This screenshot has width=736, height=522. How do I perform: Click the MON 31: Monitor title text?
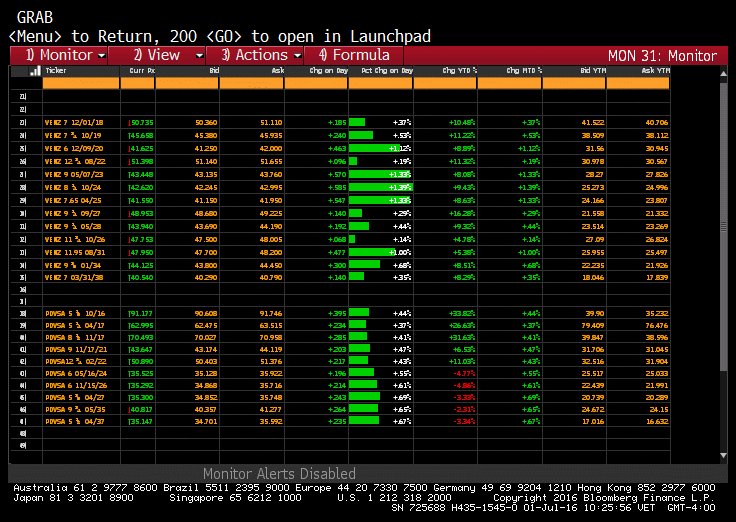[x=662, y=56]
